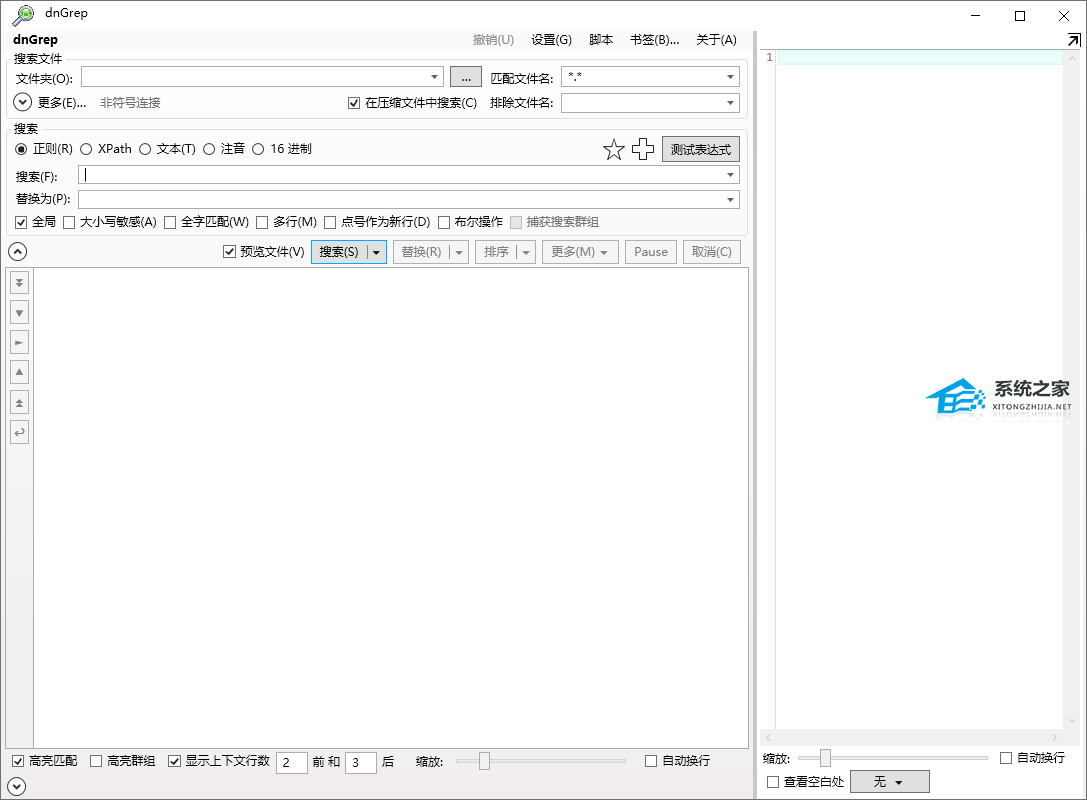Select the XPath search type
1087x800 pixels.
tap(87, 149)
